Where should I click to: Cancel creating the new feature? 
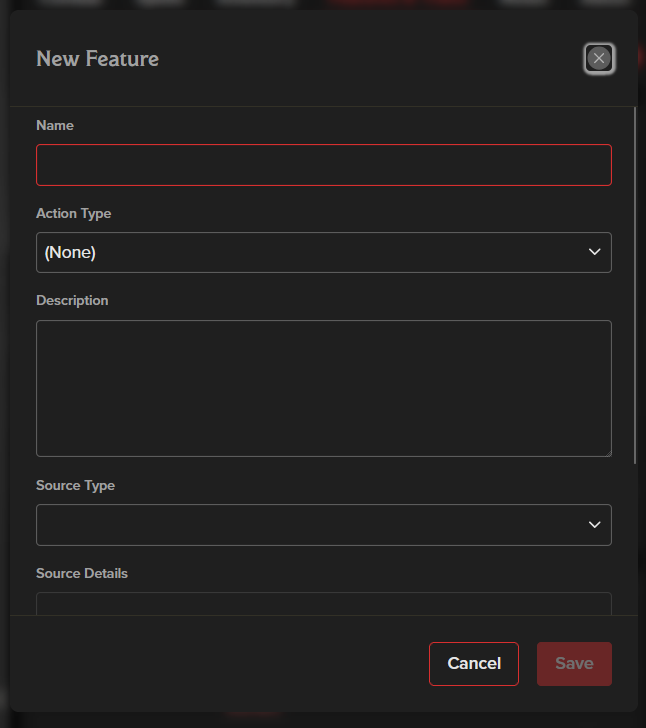474,663
